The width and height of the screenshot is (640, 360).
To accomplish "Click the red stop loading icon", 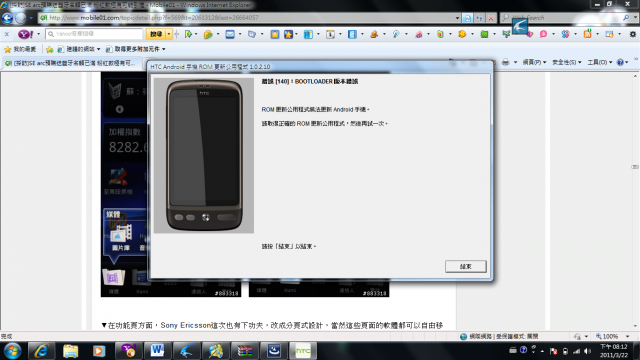I will pos(491,18).
